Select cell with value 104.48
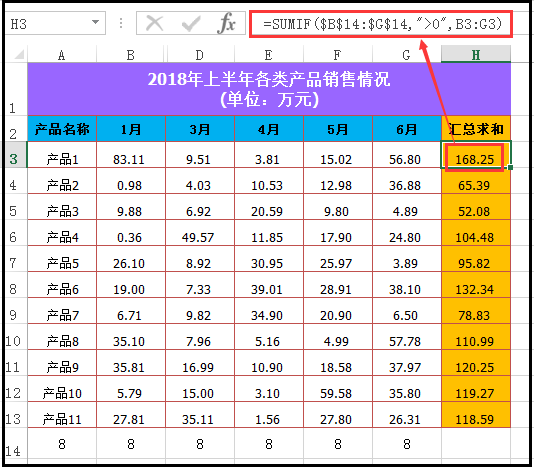The height and width of the screenshot is (467, 534). [x=476, y=233]
